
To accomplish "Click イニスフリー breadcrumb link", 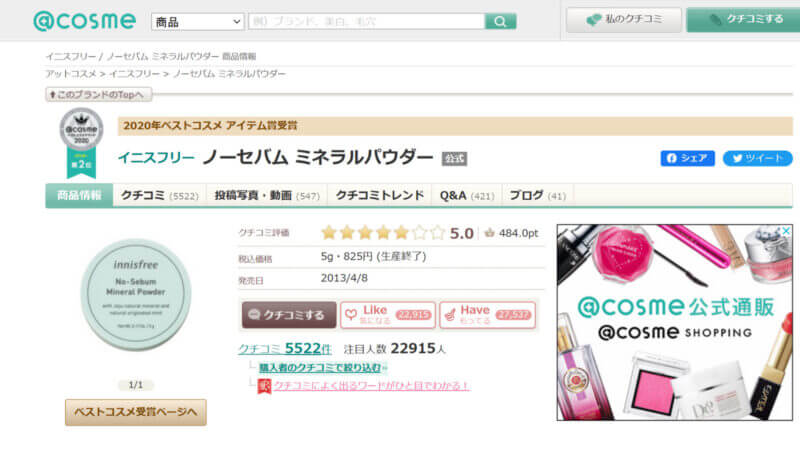I will 134,74.
